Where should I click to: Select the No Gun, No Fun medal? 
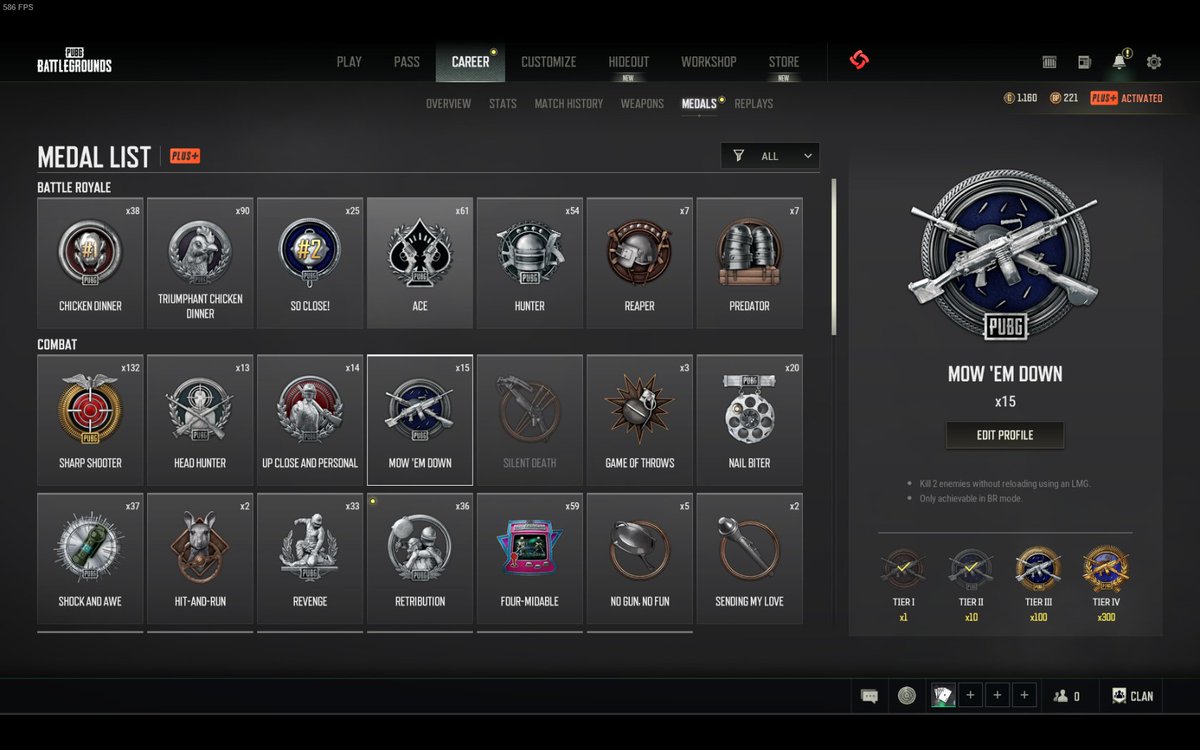click(x=640, y=558)
